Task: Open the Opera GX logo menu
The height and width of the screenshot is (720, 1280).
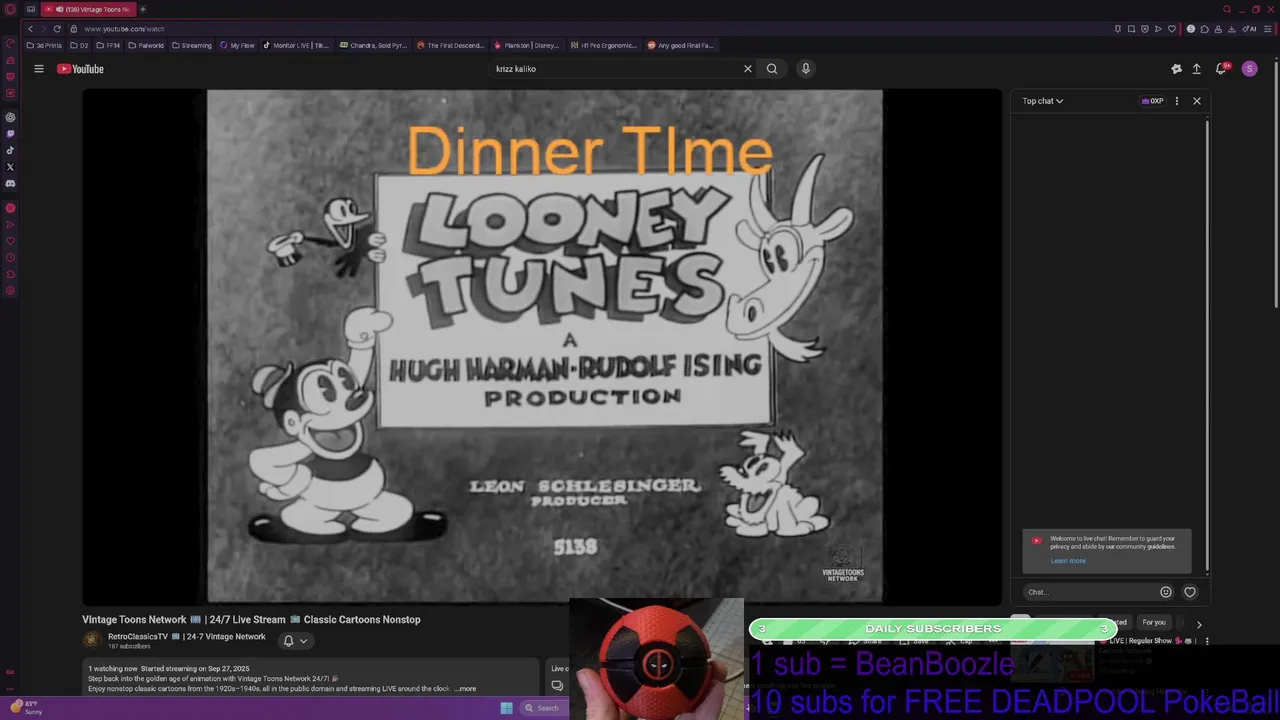Action: point(10,9)
